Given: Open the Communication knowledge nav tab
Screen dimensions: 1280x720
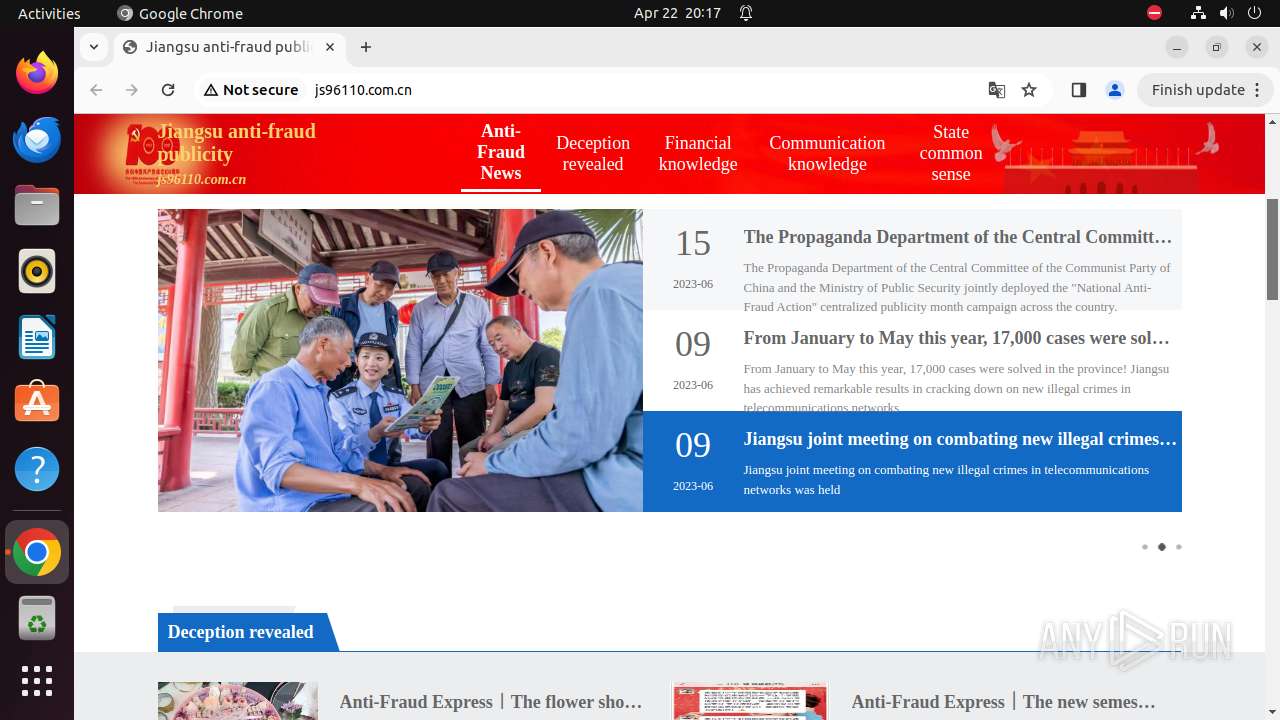Looking at the screenshot, I should [827, 153].
